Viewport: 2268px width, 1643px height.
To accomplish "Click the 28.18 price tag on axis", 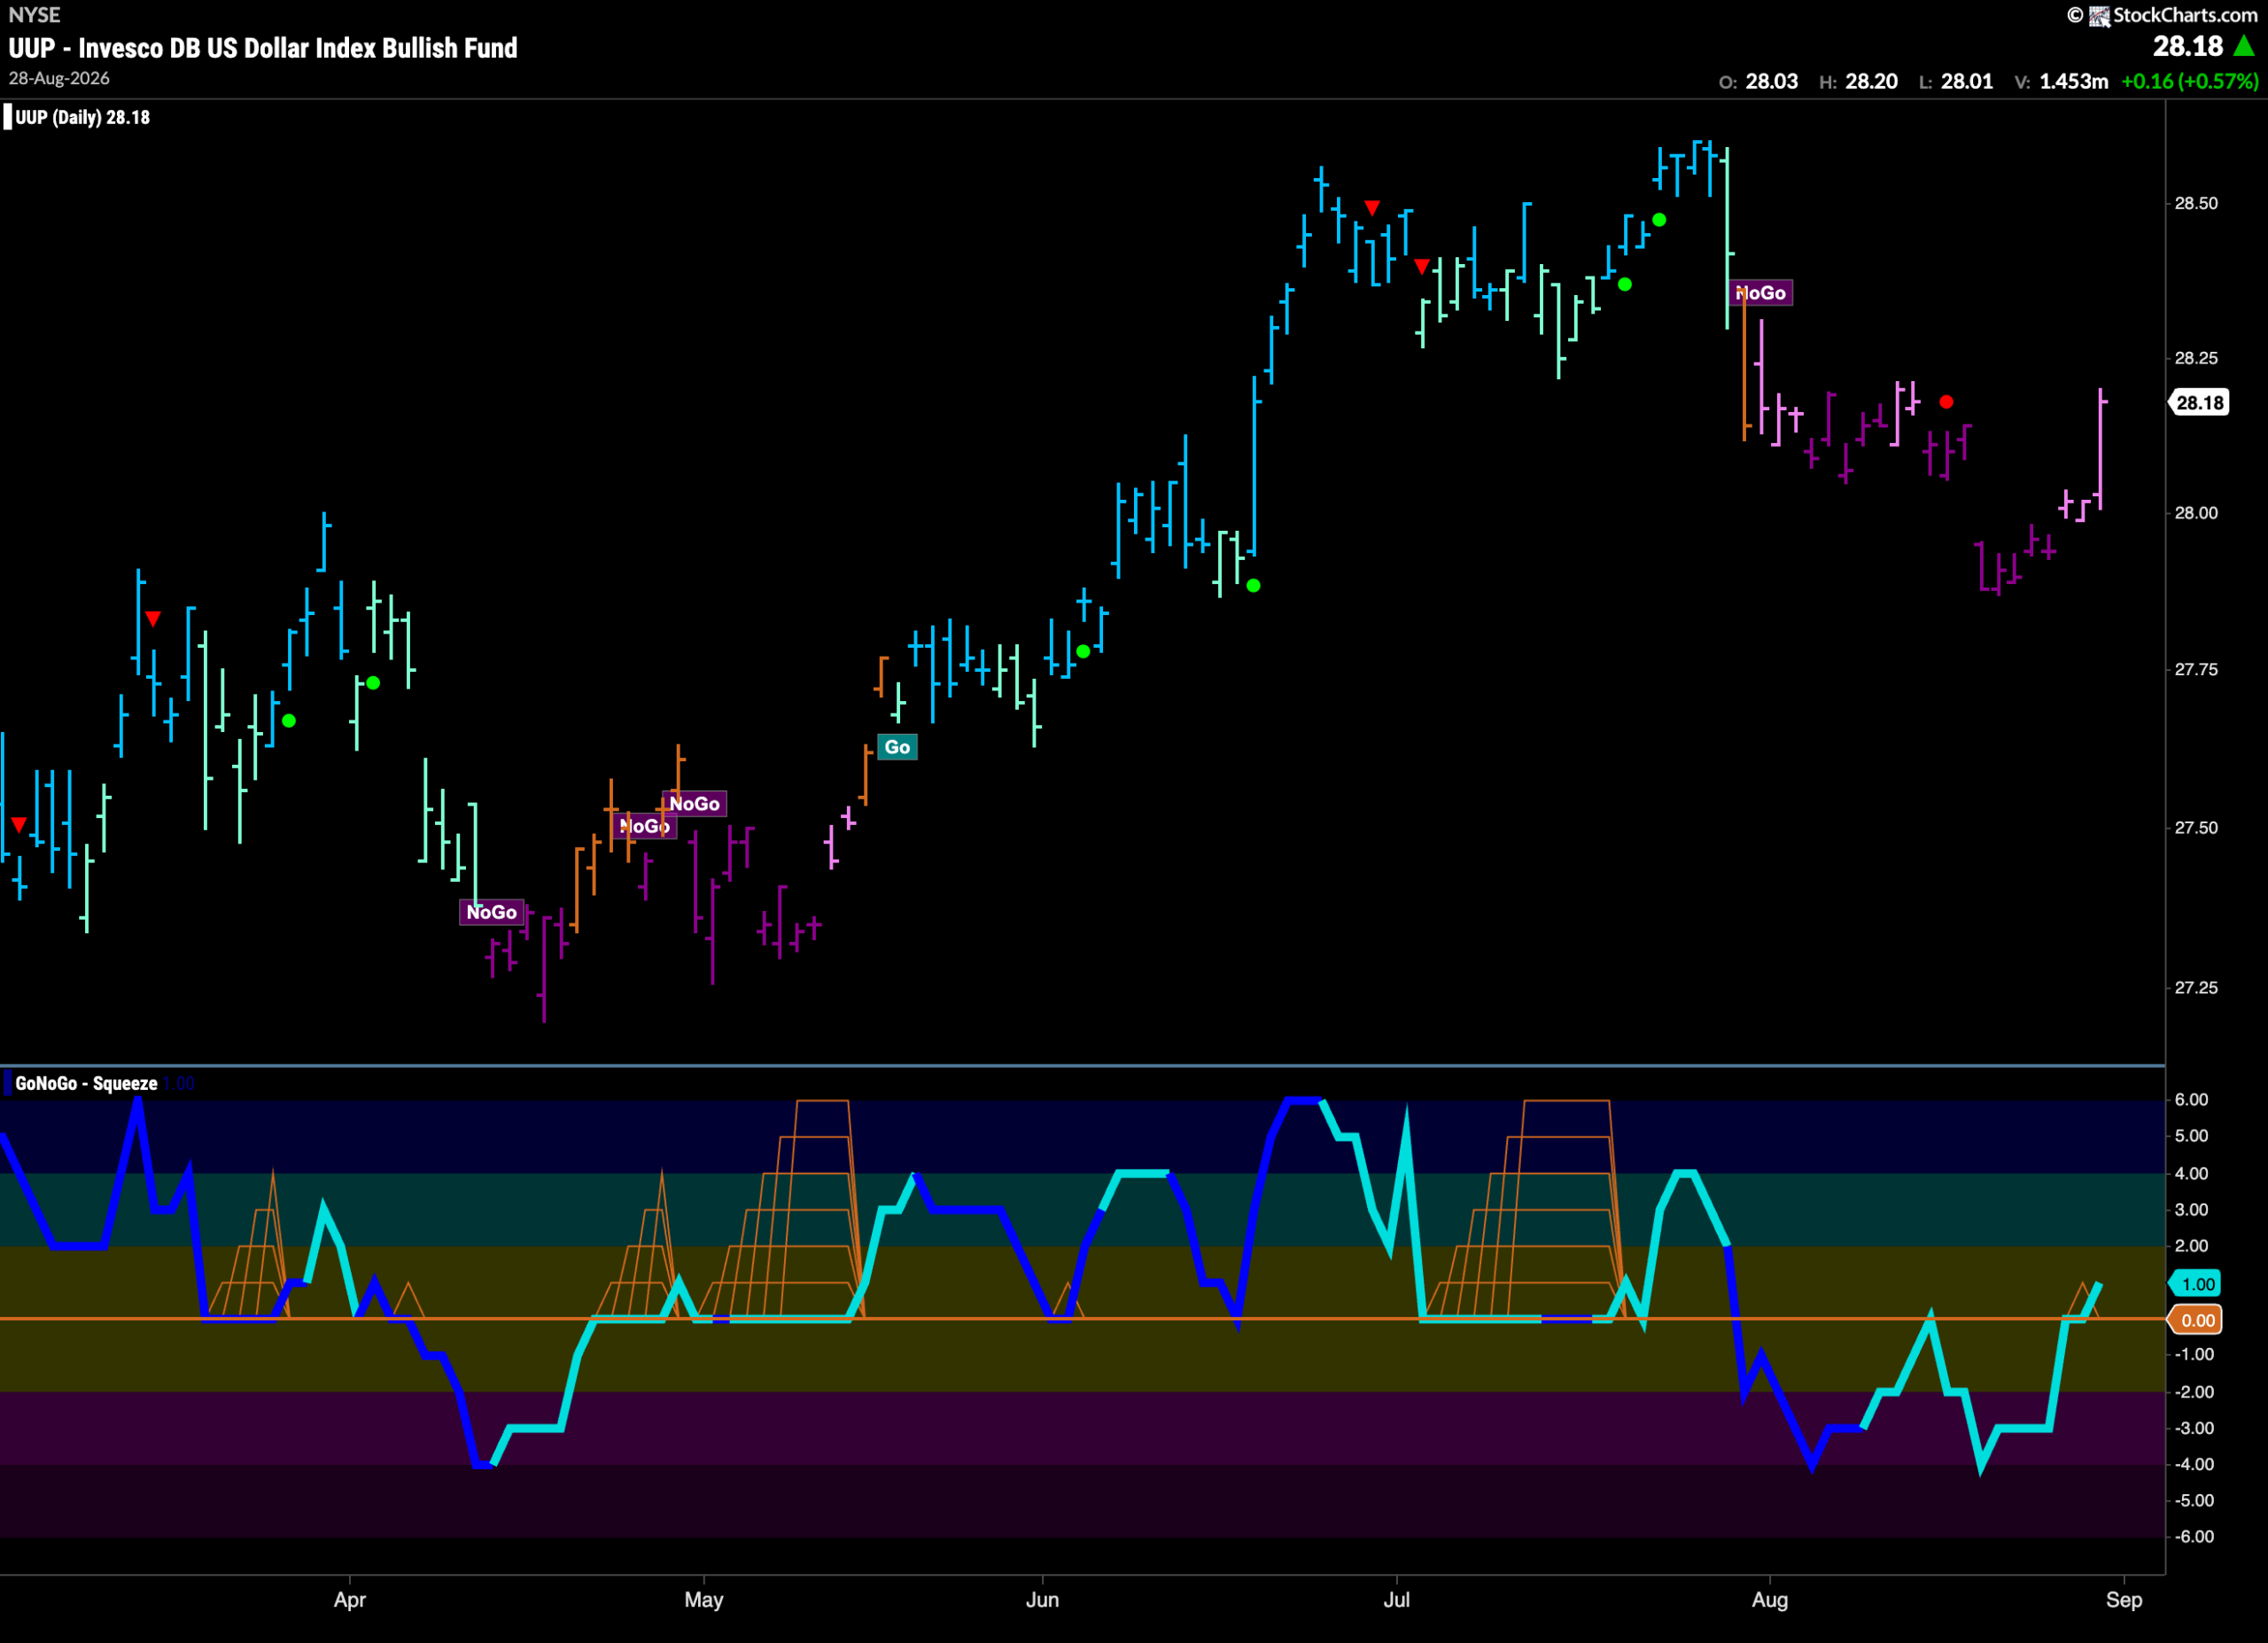I will [2198, 403].
